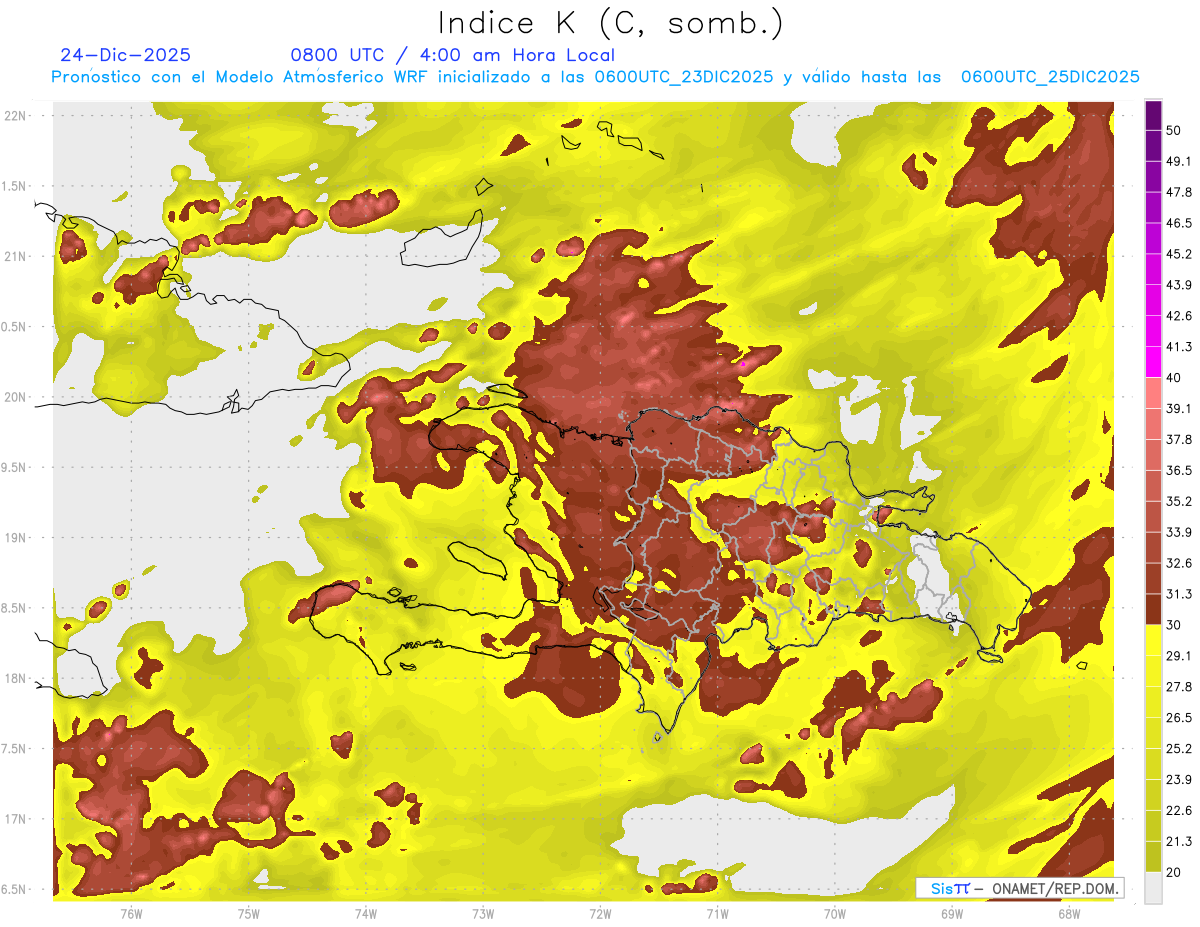The width and height of the screenshot is (1200, 927).
Task: Click the color bar label "26.5"
Action: click(x=1179, y=718)
